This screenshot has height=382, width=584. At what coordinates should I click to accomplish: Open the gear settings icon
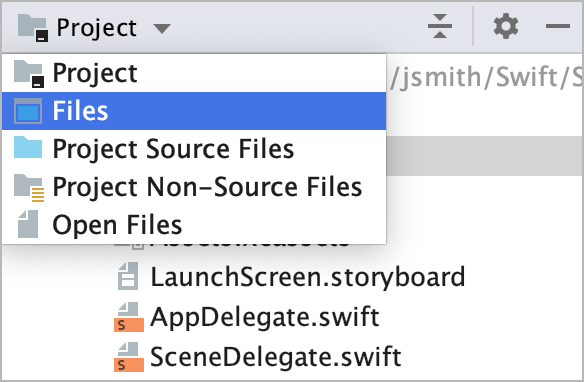pos(505,26)
